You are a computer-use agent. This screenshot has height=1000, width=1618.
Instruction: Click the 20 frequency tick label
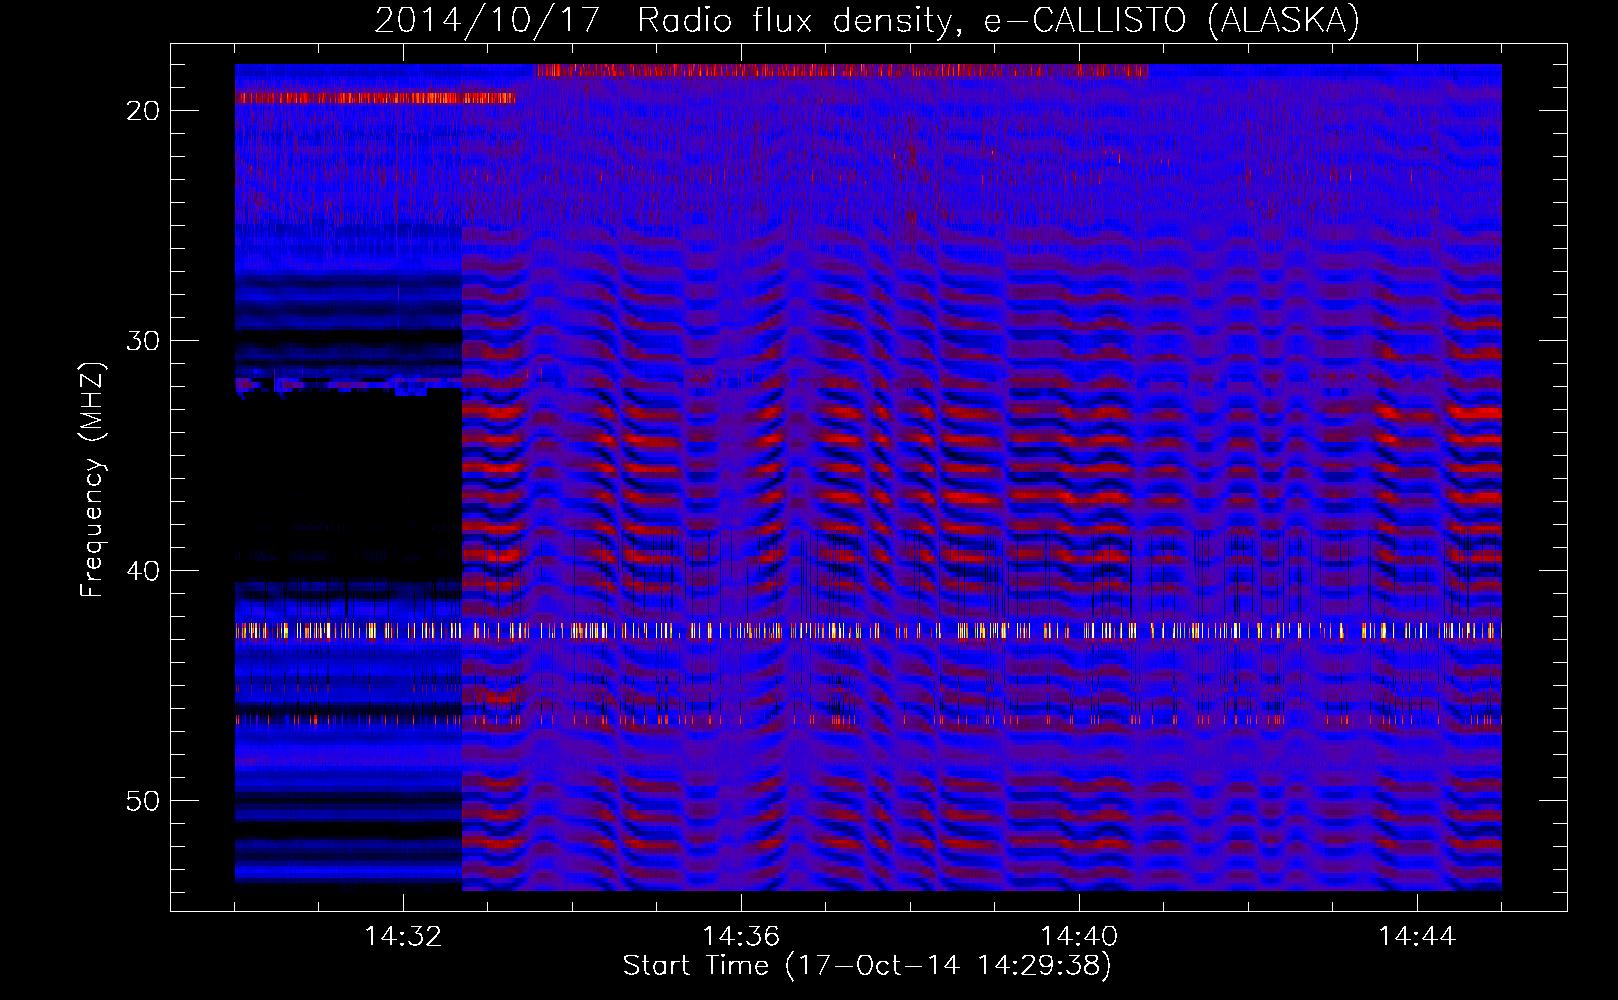(143, 111)
